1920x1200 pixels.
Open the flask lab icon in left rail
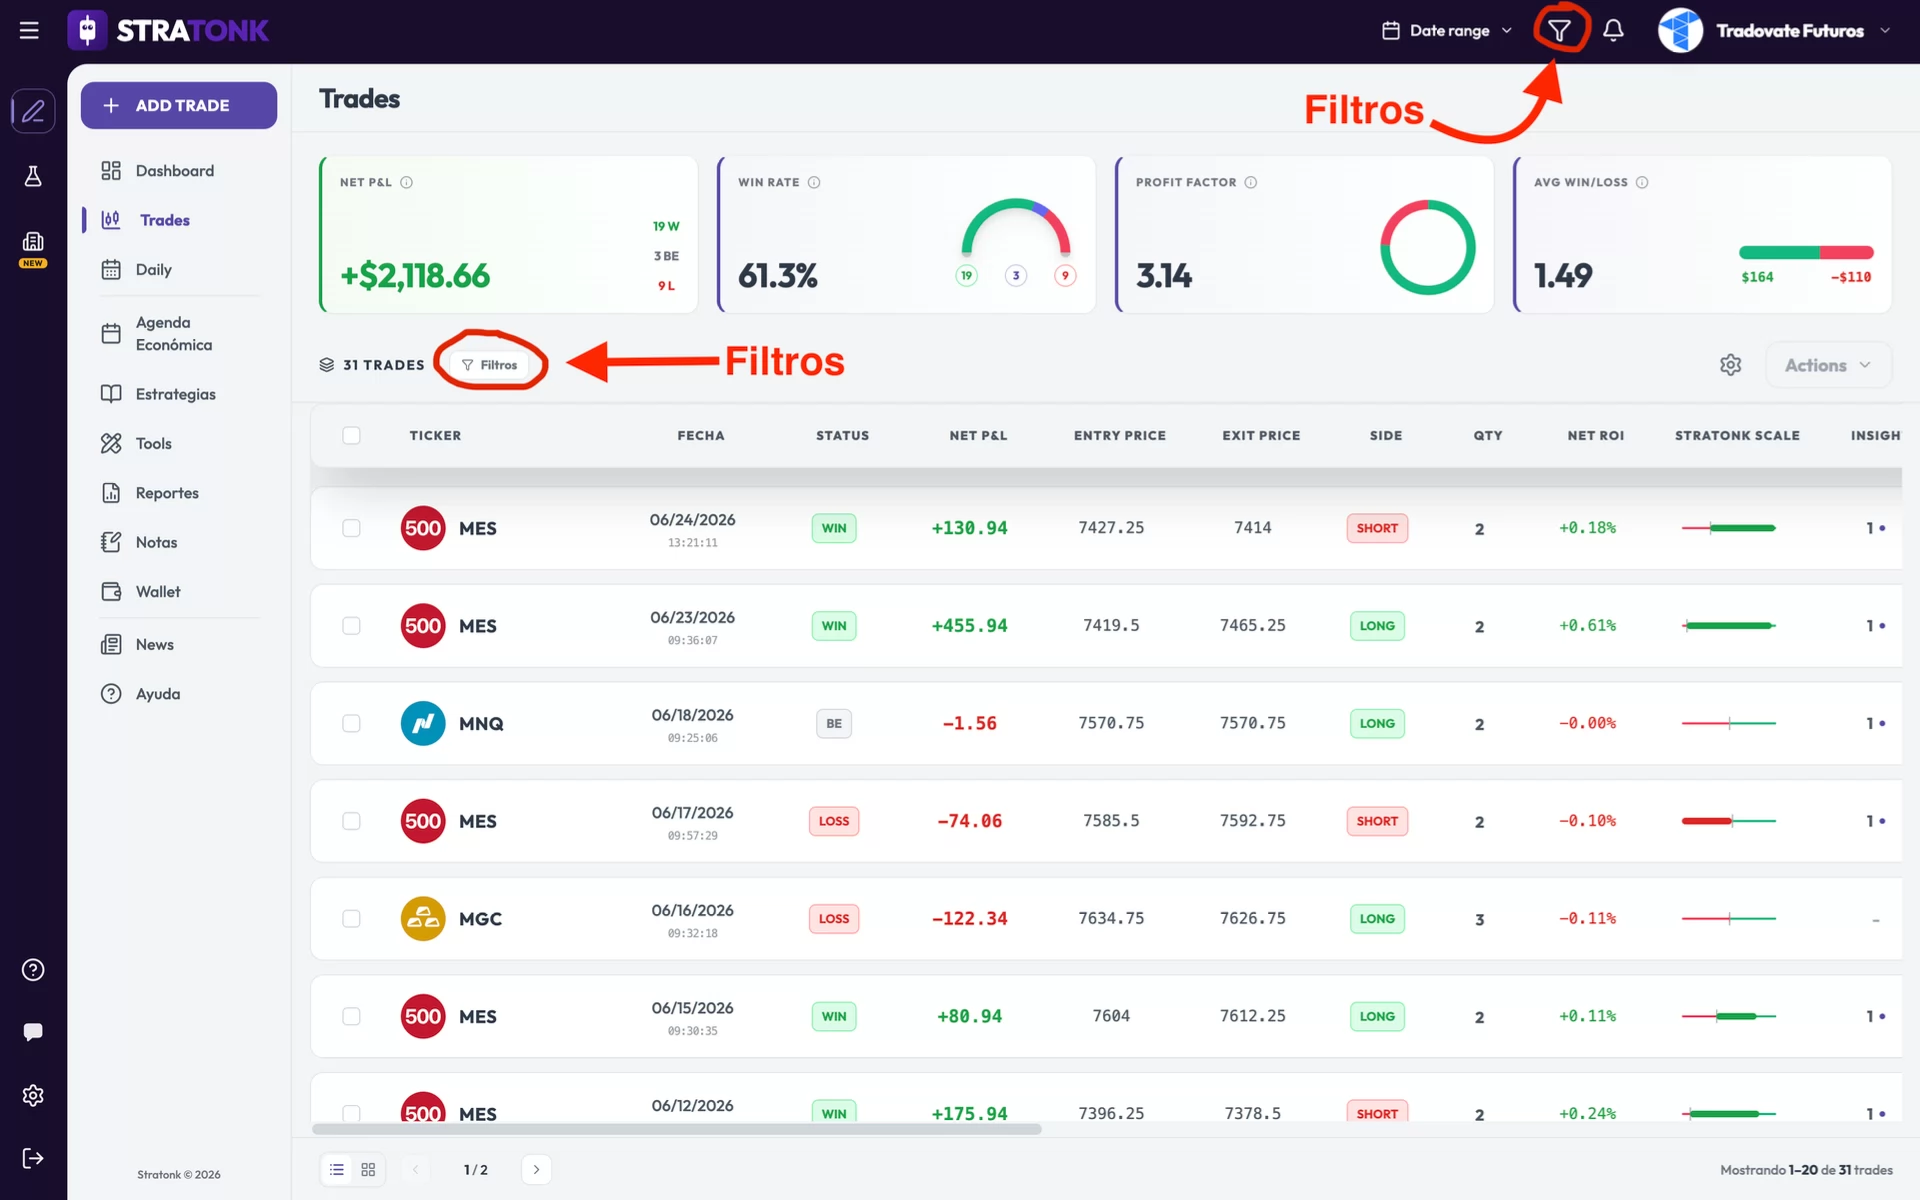[33, 176]
